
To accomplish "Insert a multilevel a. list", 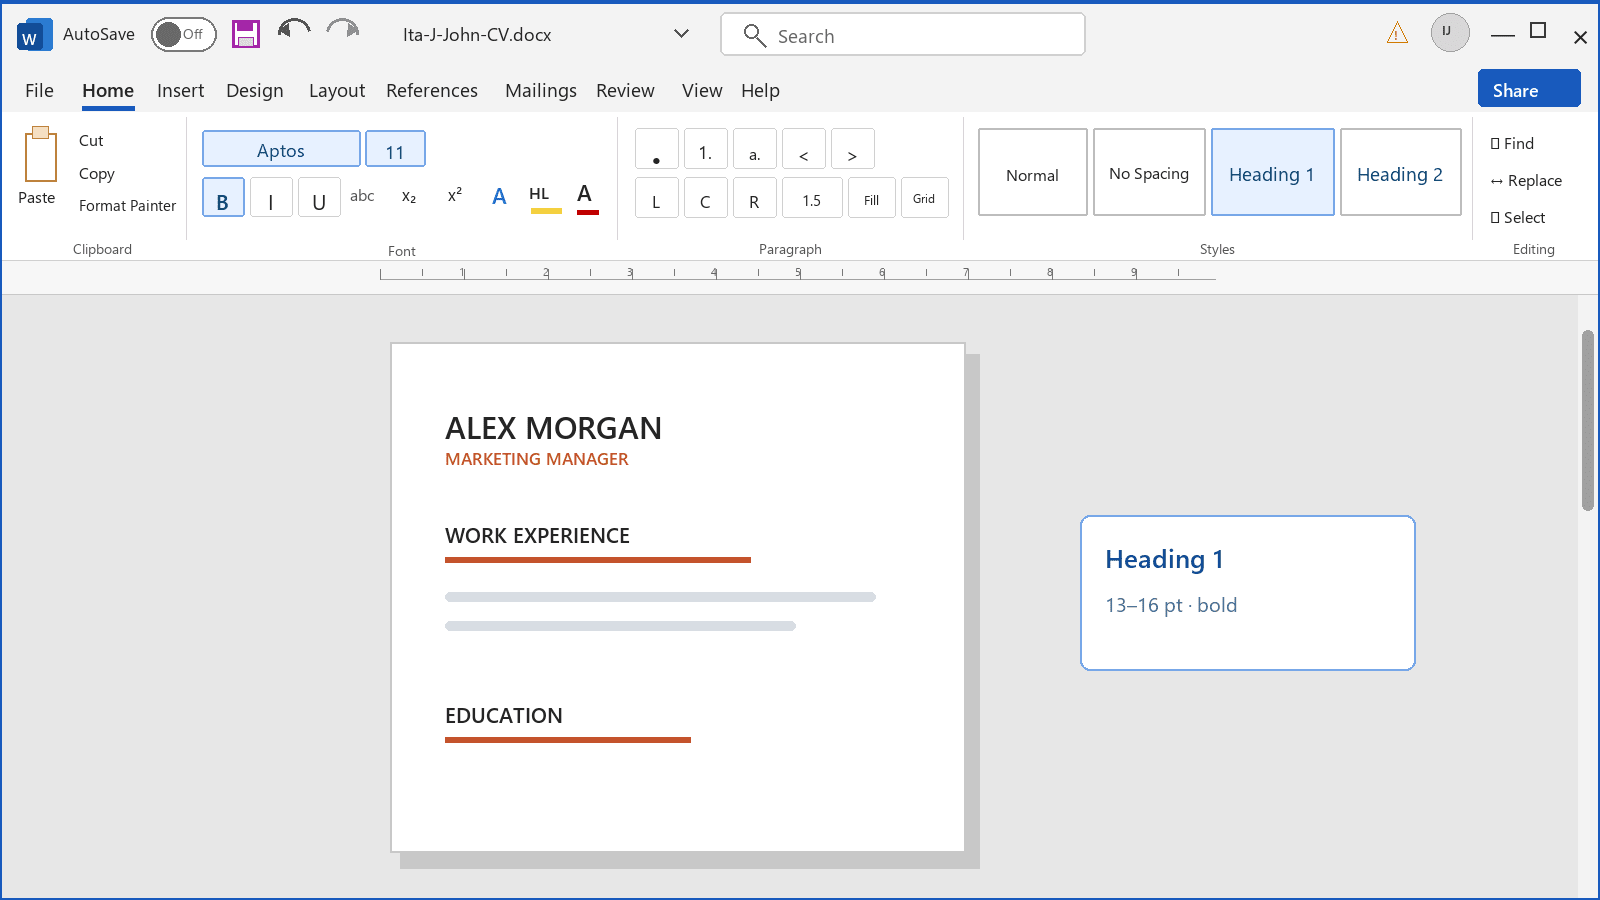I will coord(755,149).
